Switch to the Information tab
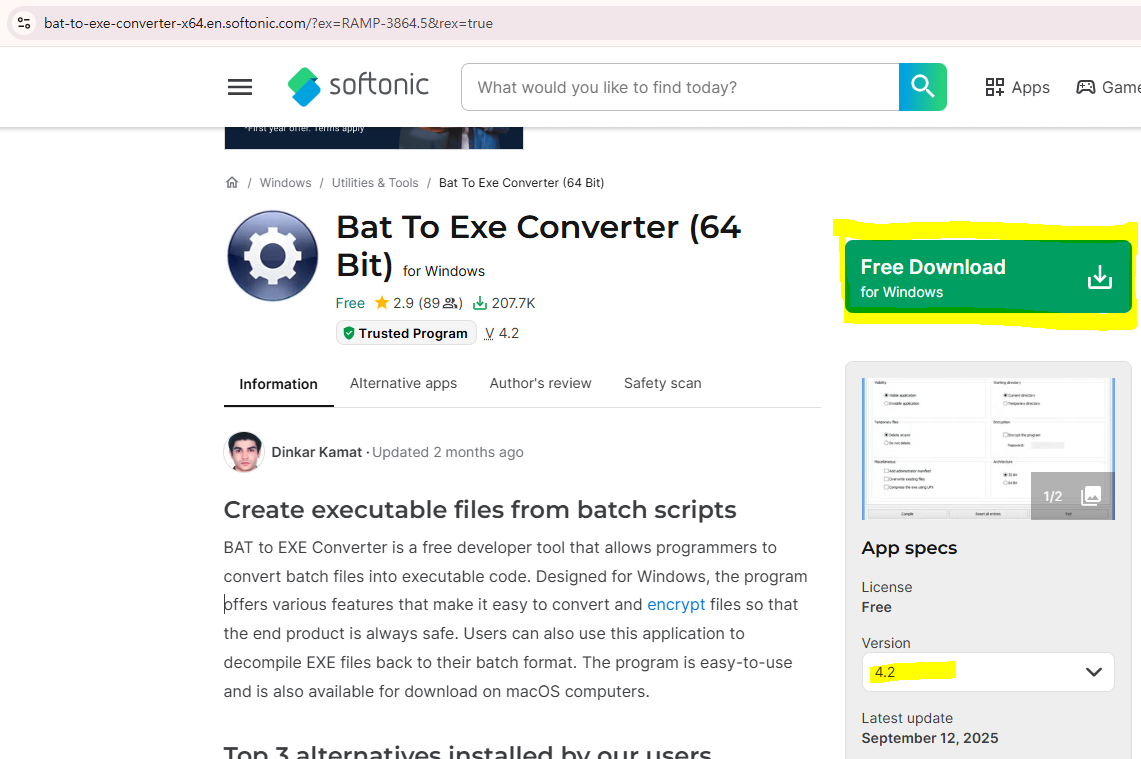 [x=278, y=384]
